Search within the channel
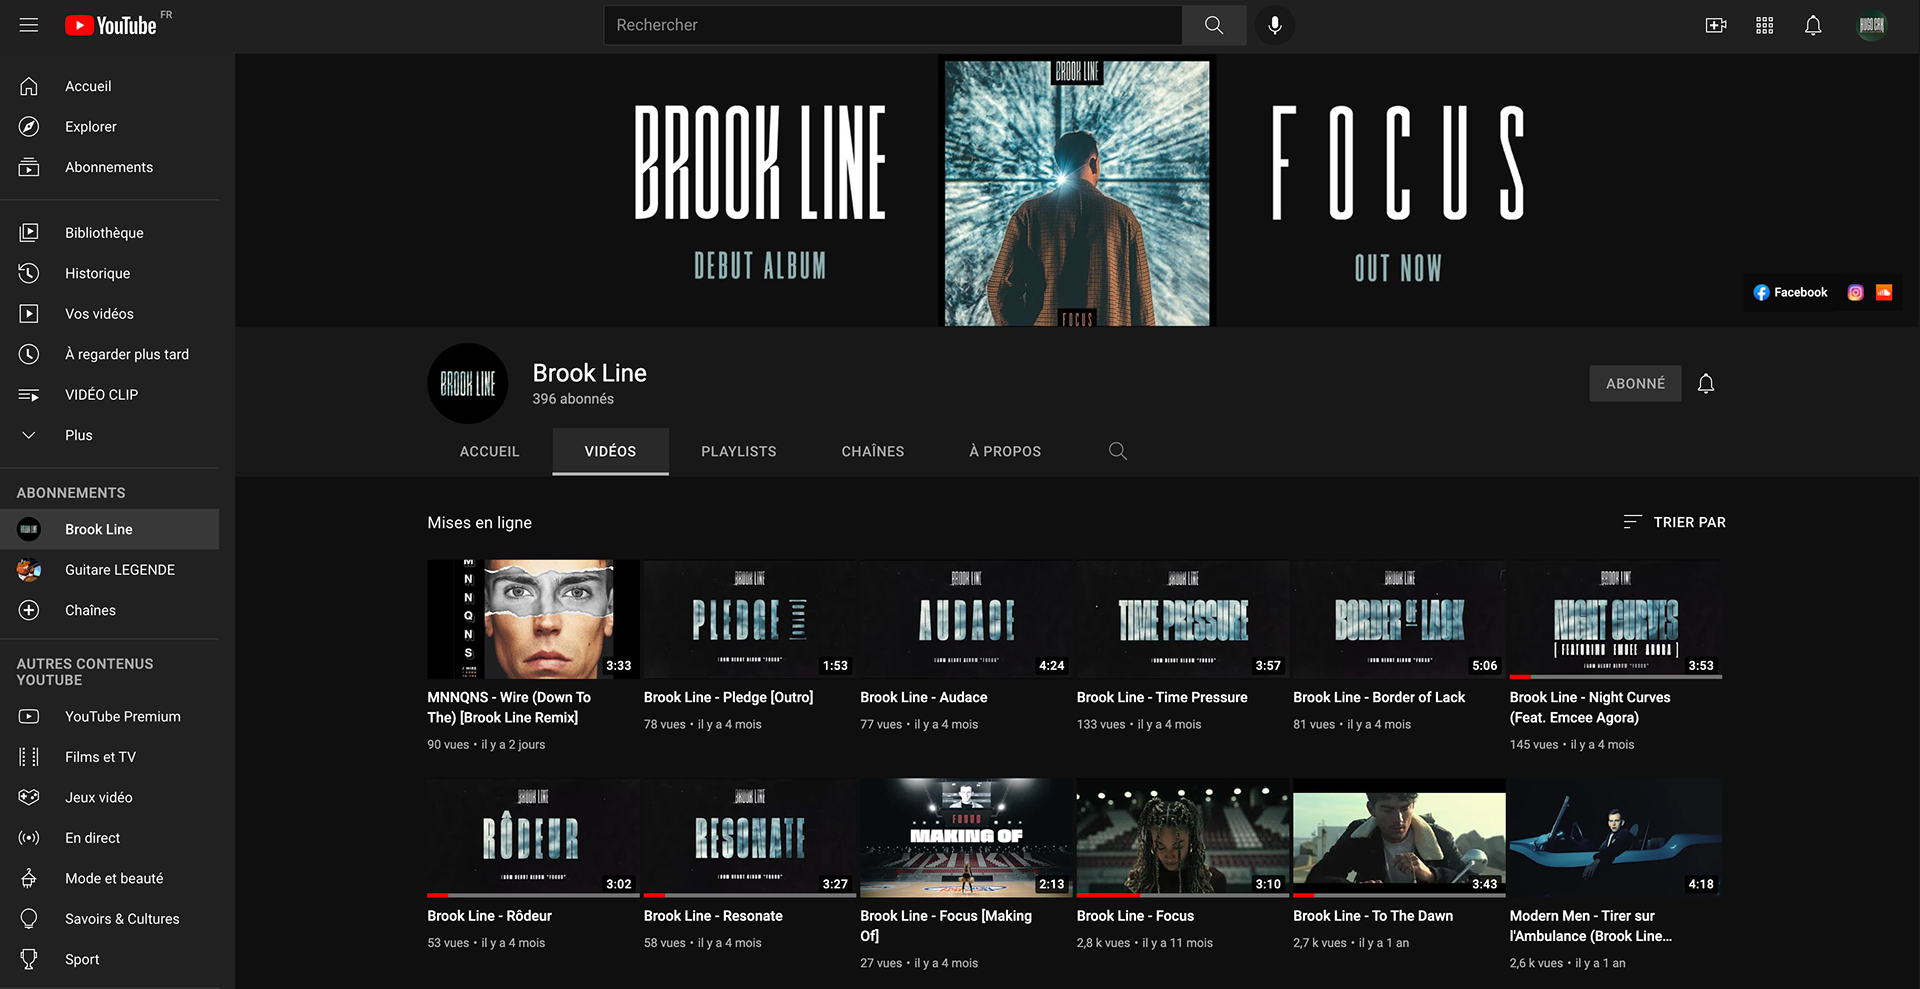 (x=1118, y=451)
